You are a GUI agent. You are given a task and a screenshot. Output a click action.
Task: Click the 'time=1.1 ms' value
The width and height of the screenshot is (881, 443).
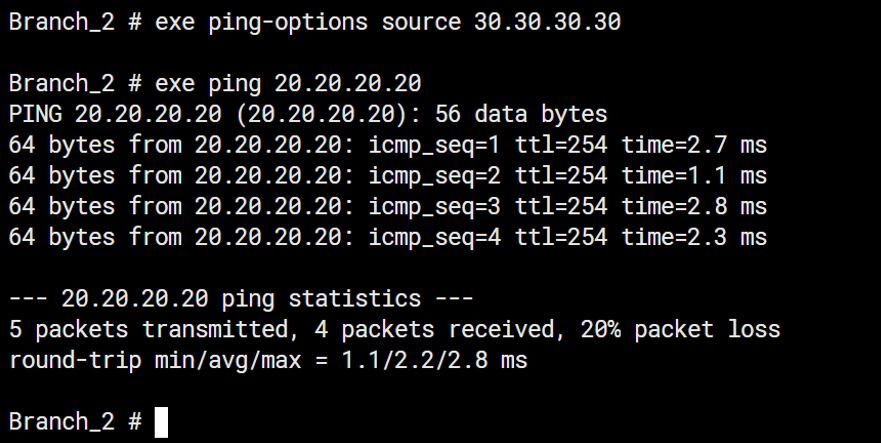coord(694,176)
